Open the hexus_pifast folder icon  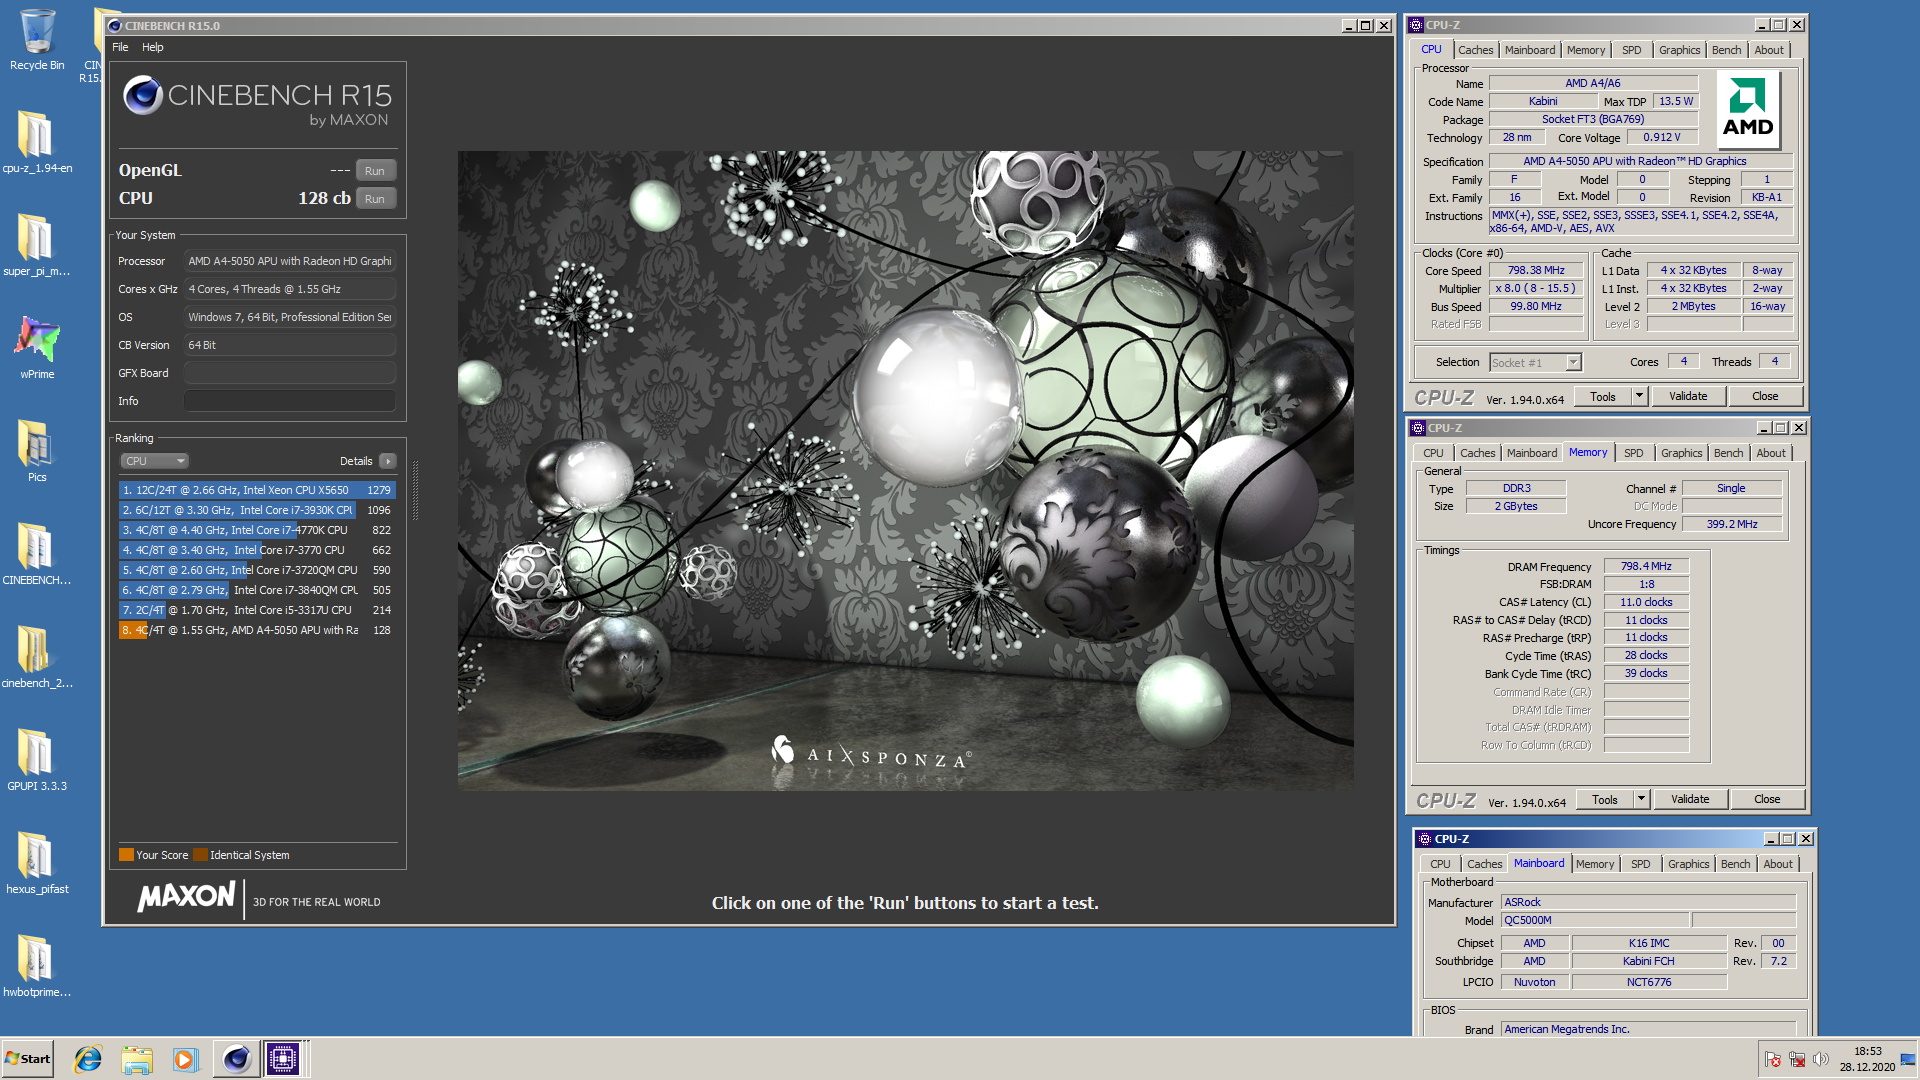[x=37, y=863]
